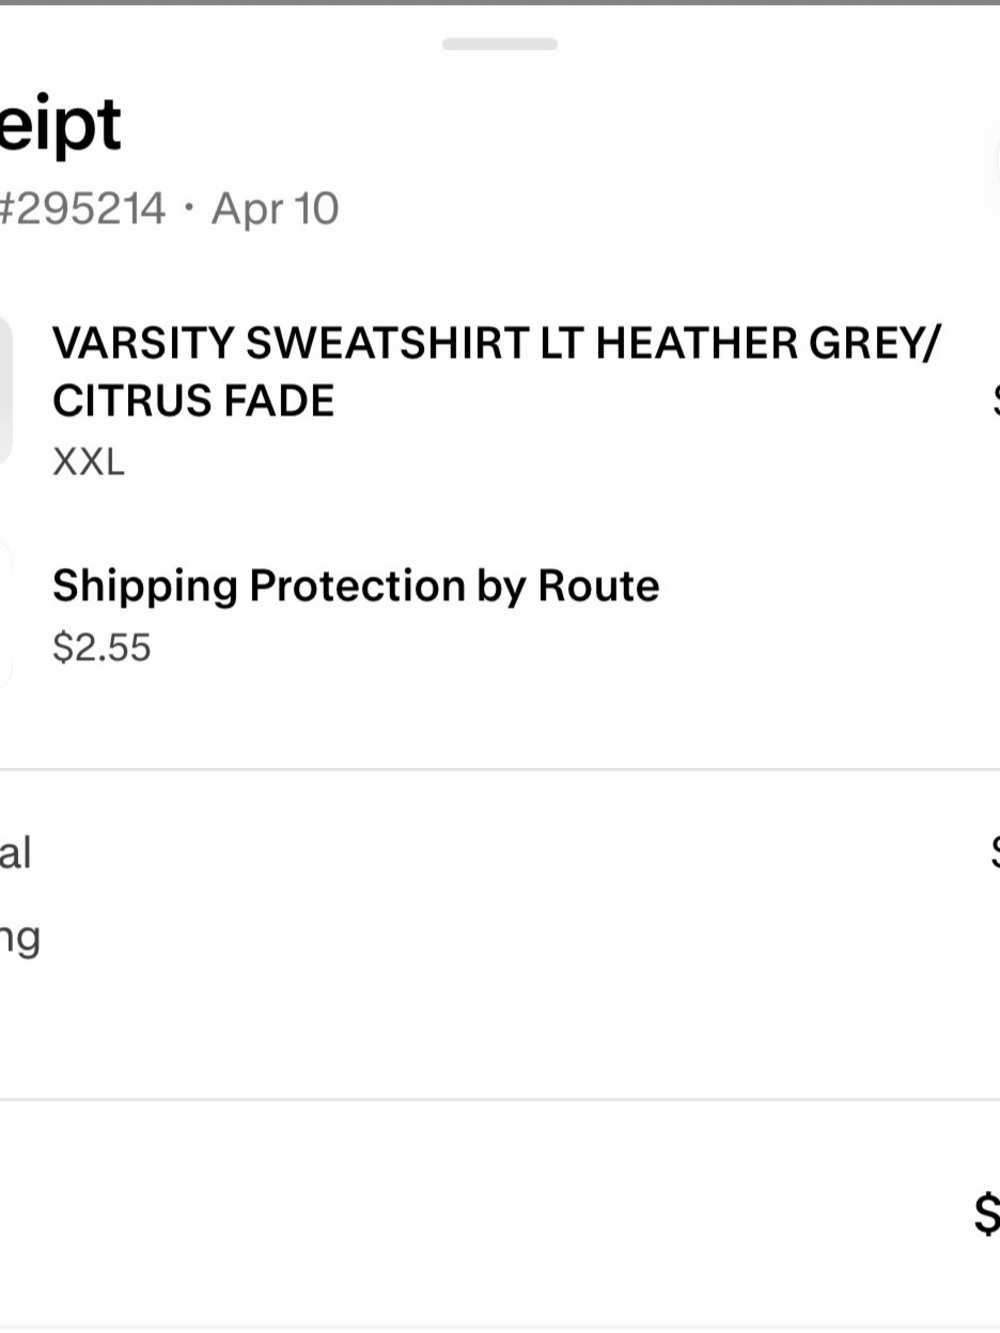Click the subtotal amount at right edge
Viewport: 1000px width, 1333px height.
click(995, 852)
